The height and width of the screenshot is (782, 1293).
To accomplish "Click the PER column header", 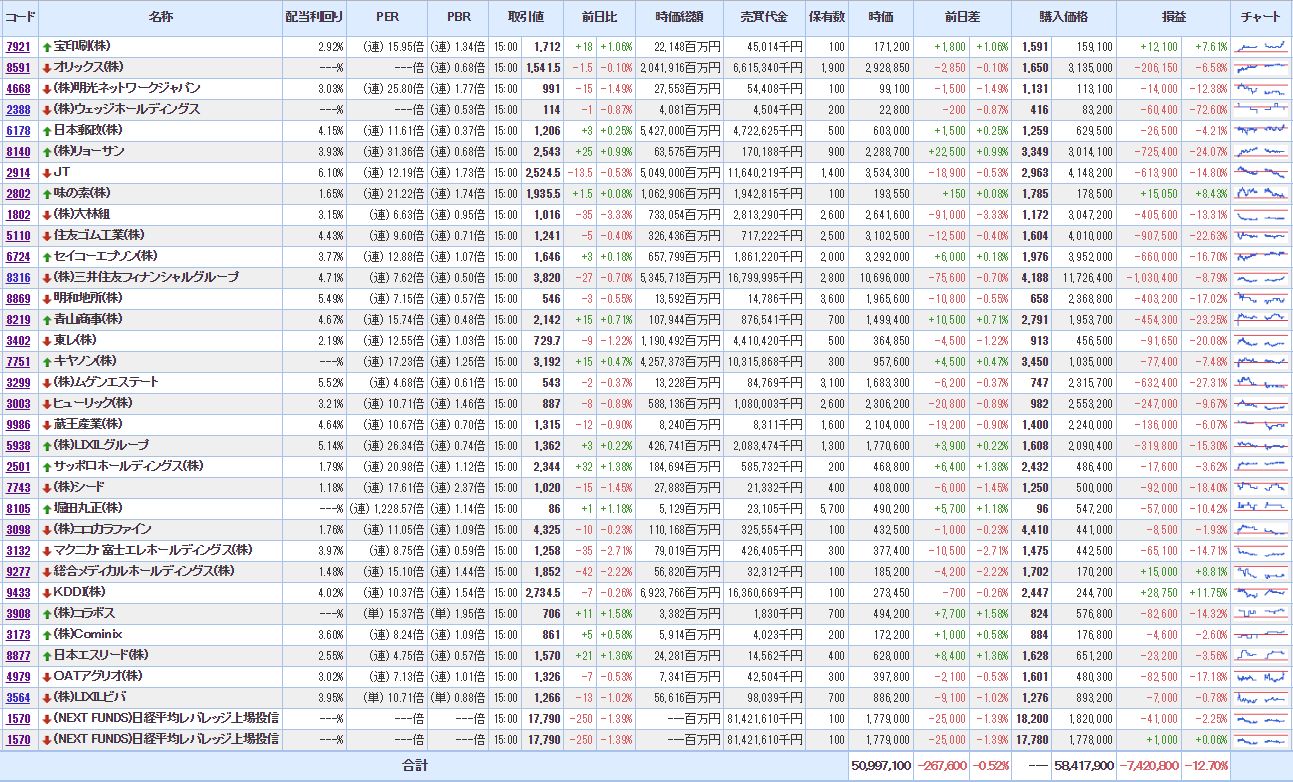I will [387, 18].
